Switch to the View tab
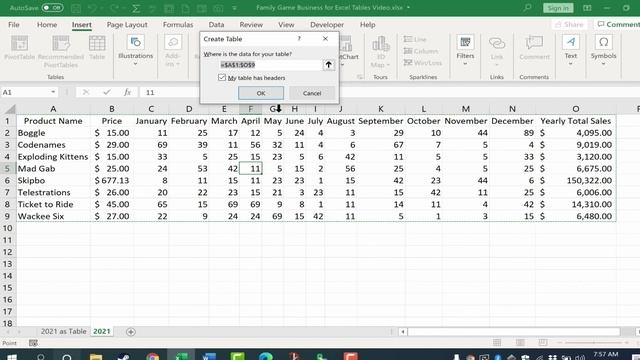The image size is (640, 360). 286,24
